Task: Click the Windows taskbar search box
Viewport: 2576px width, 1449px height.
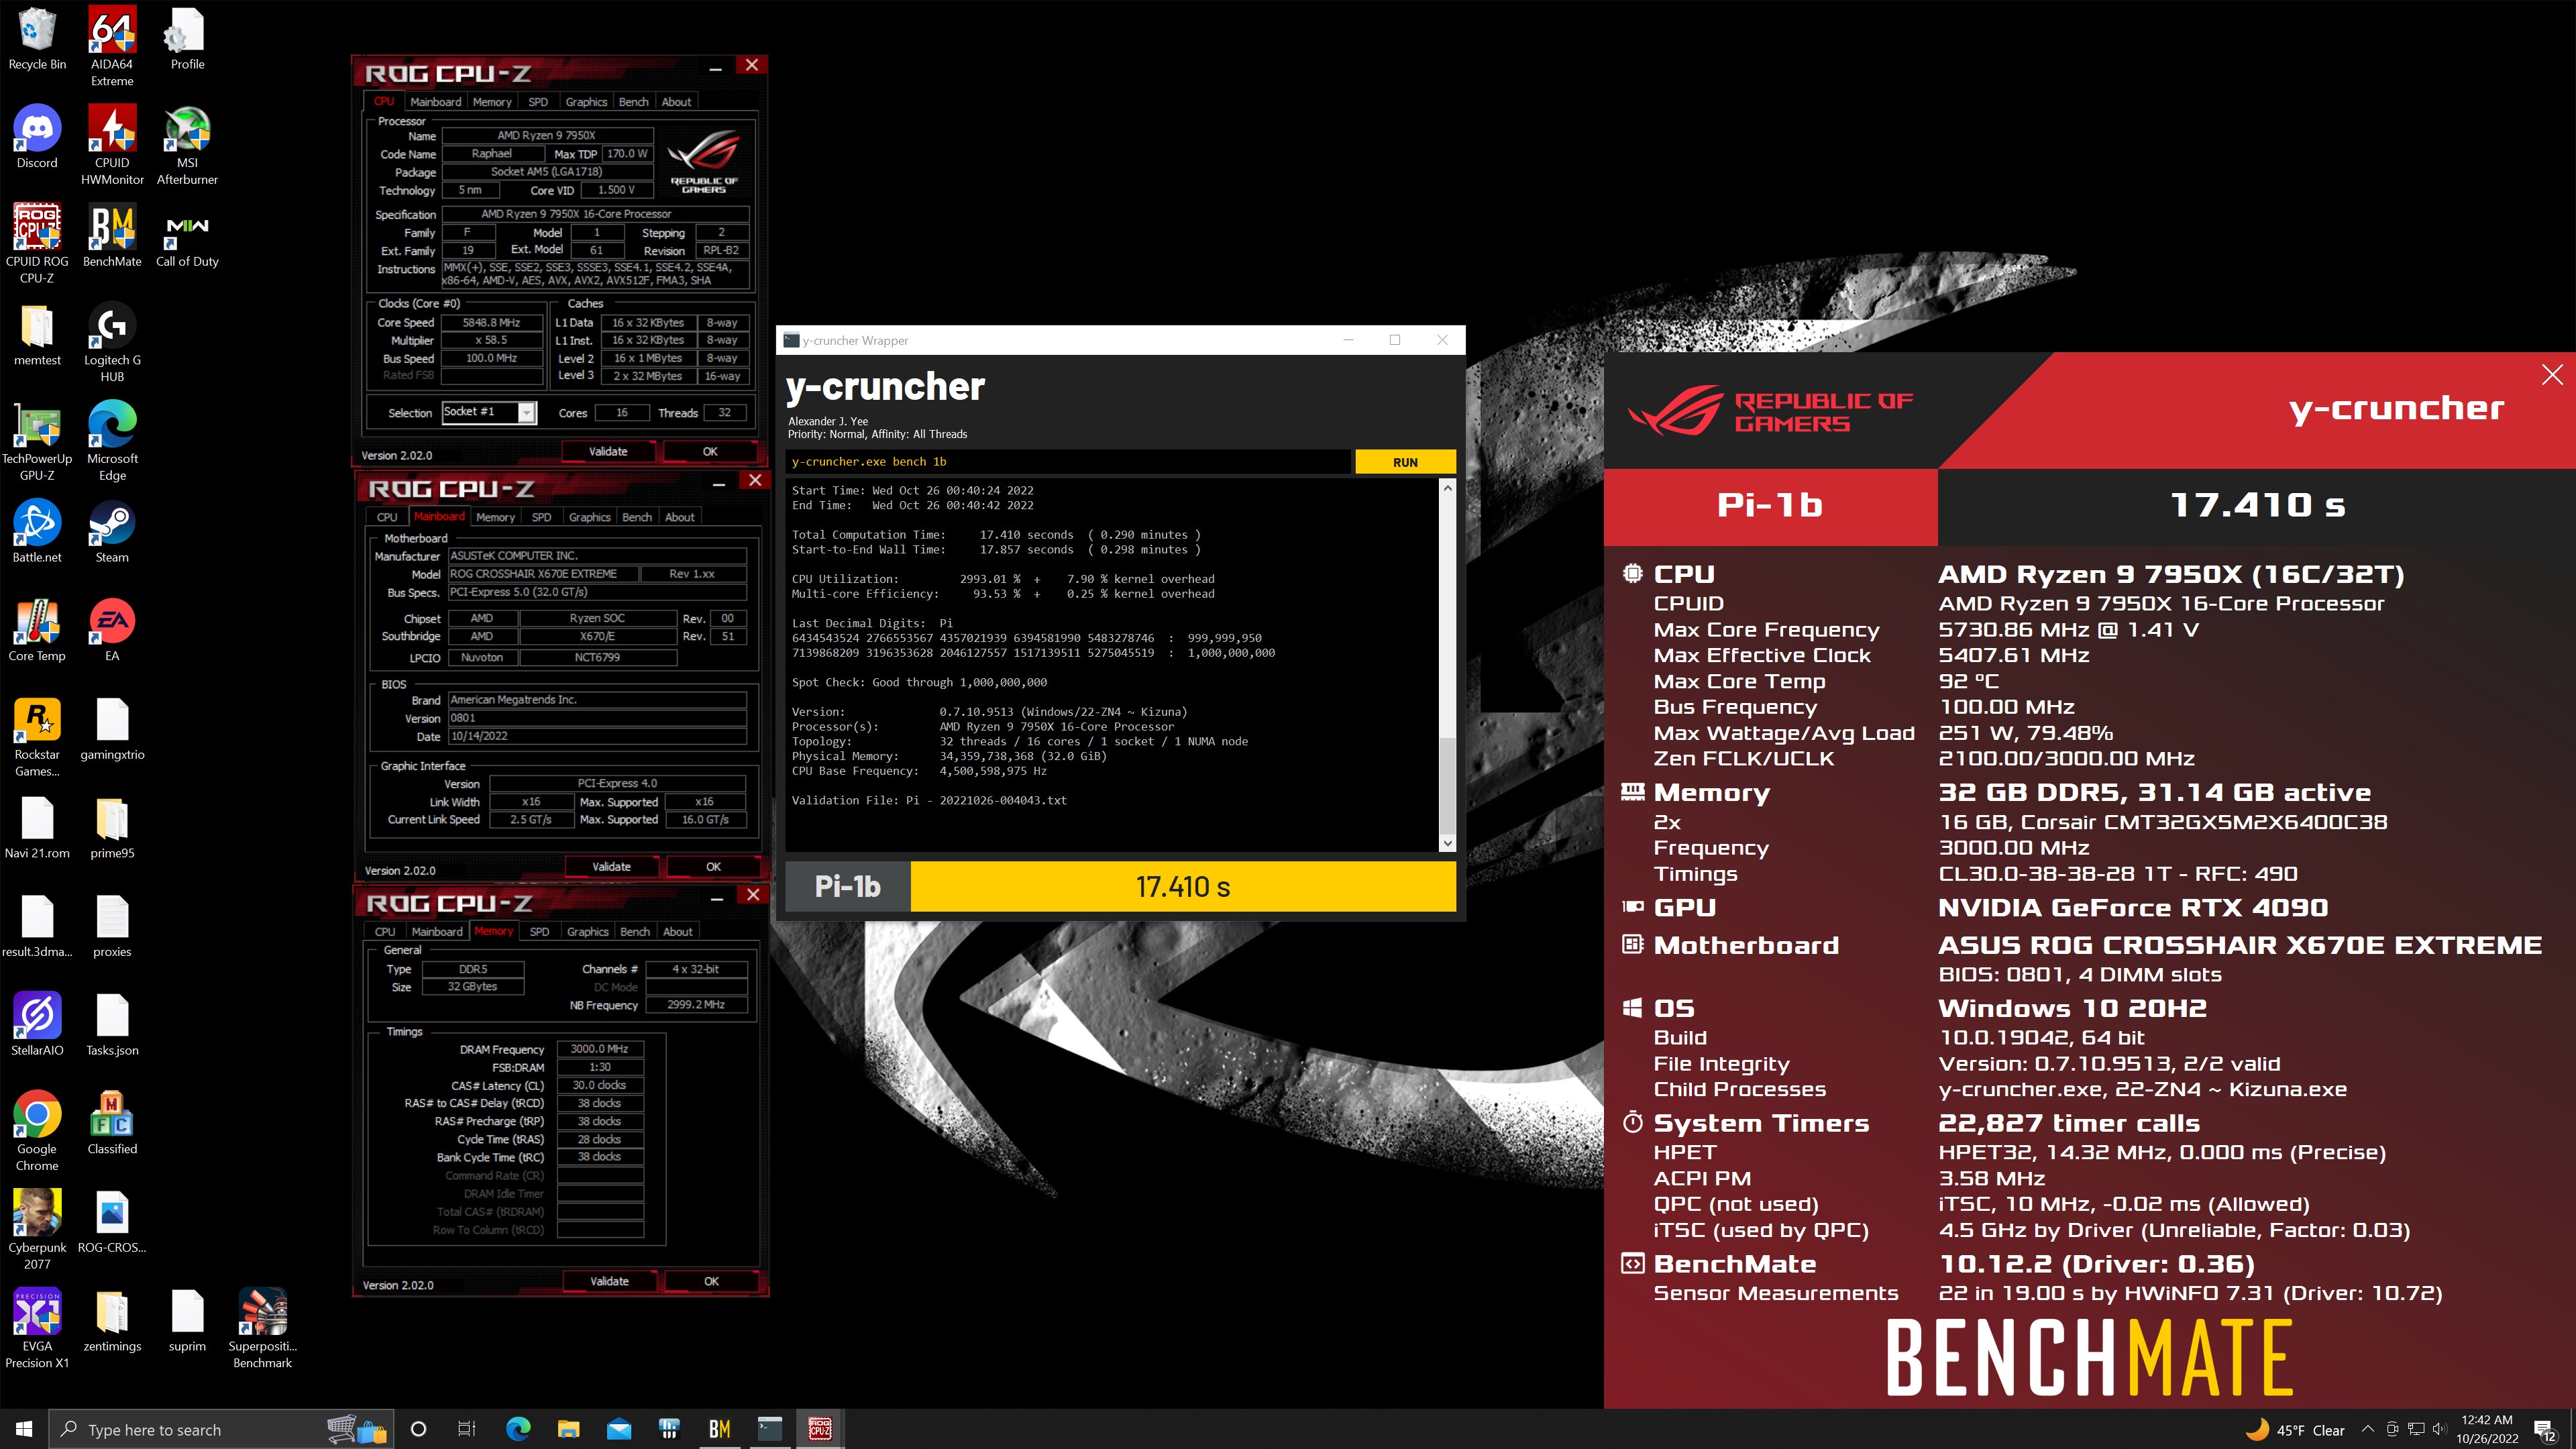Action: 220,1429
